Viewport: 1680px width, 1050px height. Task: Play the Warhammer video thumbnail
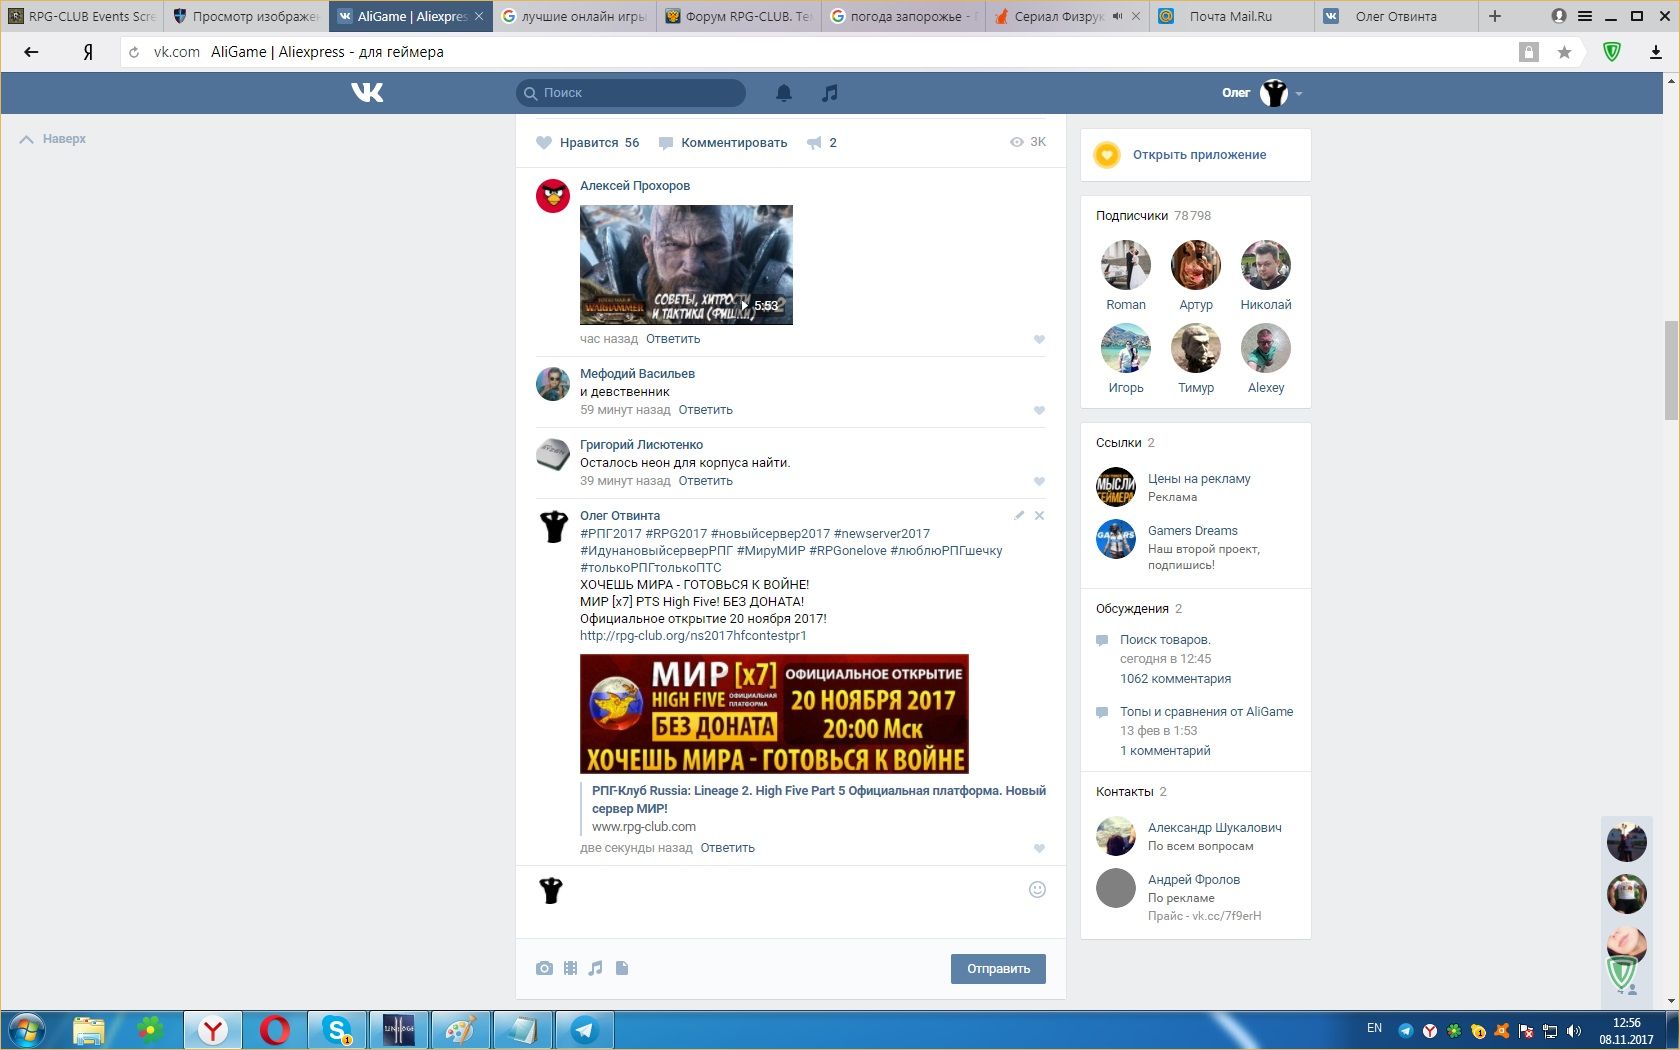(x=686, y=265)
